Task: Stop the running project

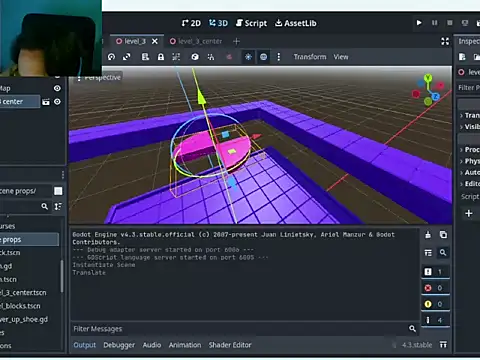Action: [x=450, y=23]
